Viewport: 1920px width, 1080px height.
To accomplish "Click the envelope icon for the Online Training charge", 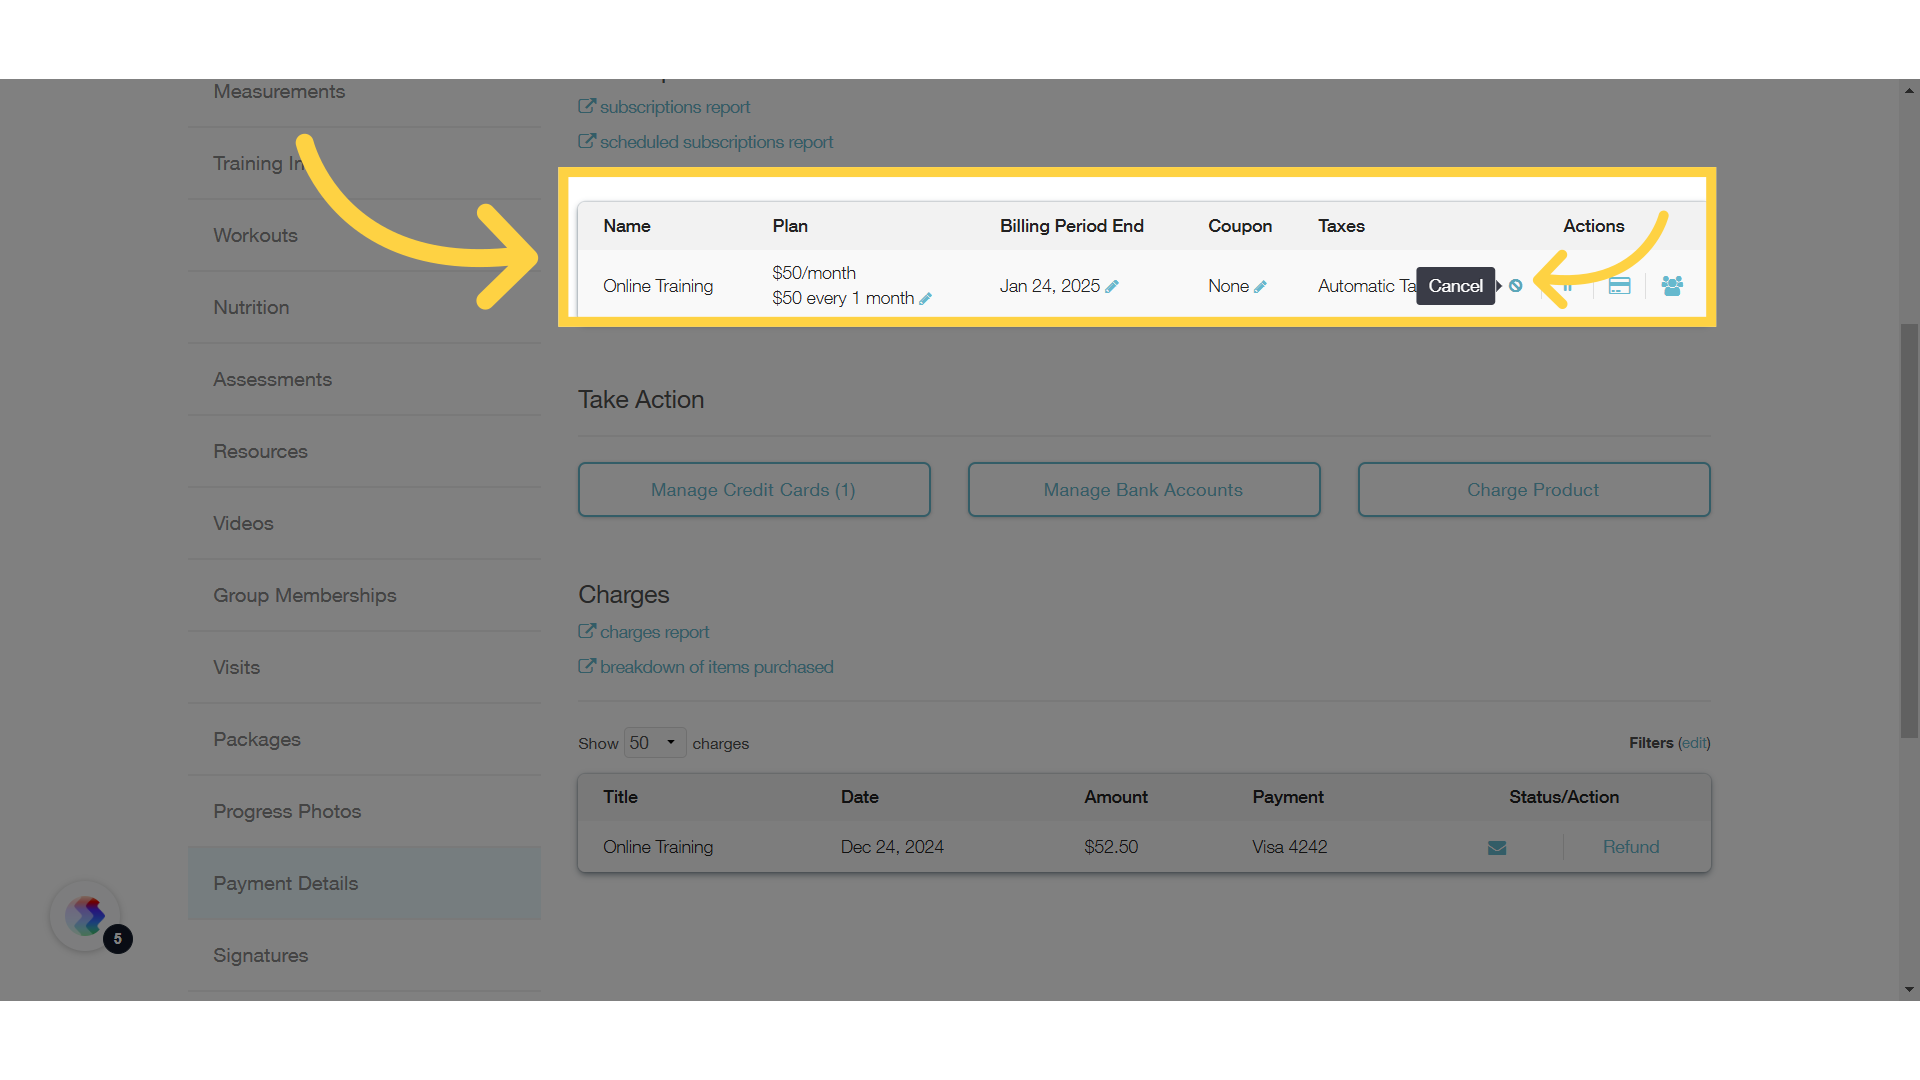I will click(x=1497, y=848).
